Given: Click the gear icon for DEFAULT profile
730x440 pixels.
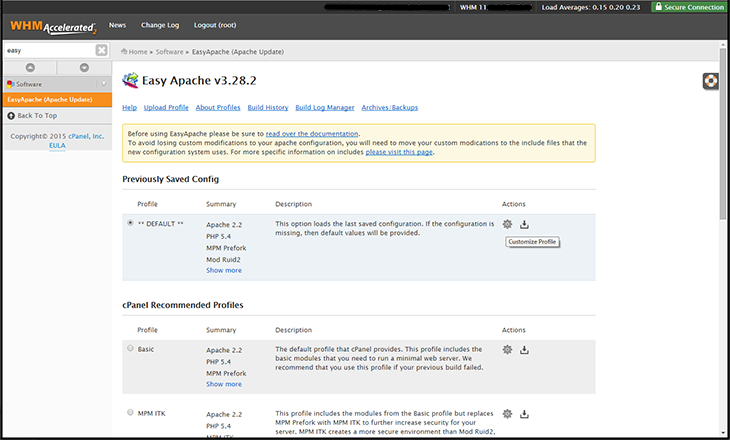Looking at the screenshot, I should (507, 224).
